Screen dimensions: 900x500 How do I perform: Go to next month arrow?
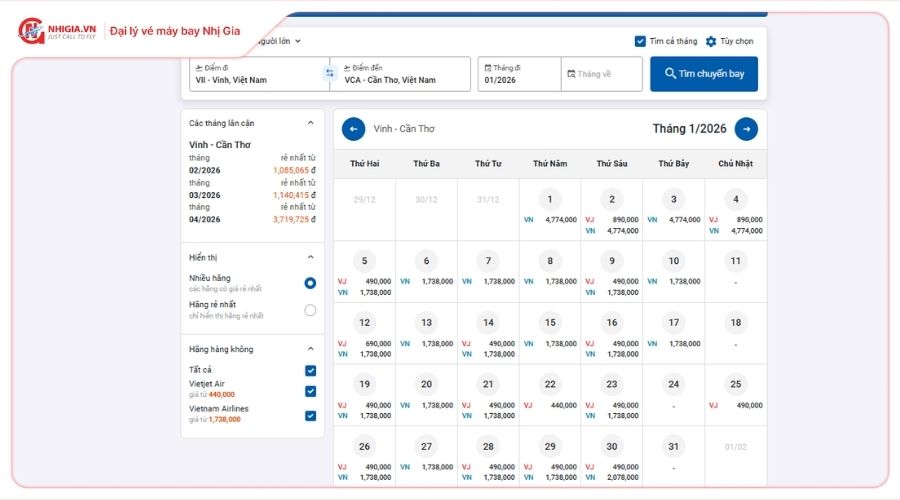coord(746,129)
